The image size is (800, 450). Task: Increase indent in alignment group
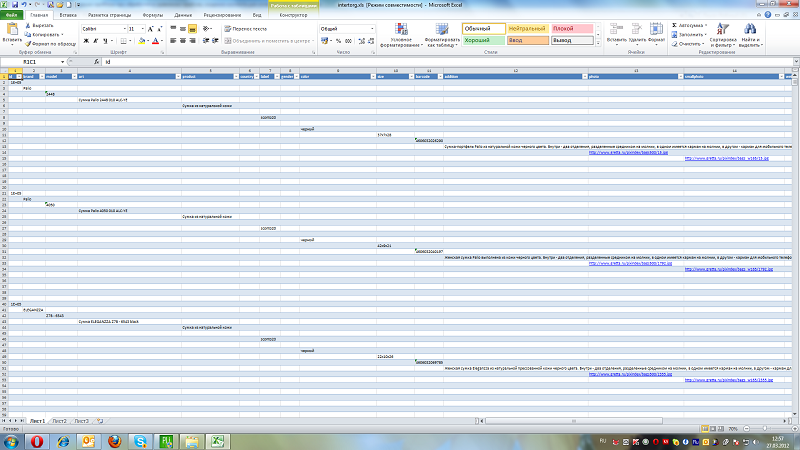(215, 40)
